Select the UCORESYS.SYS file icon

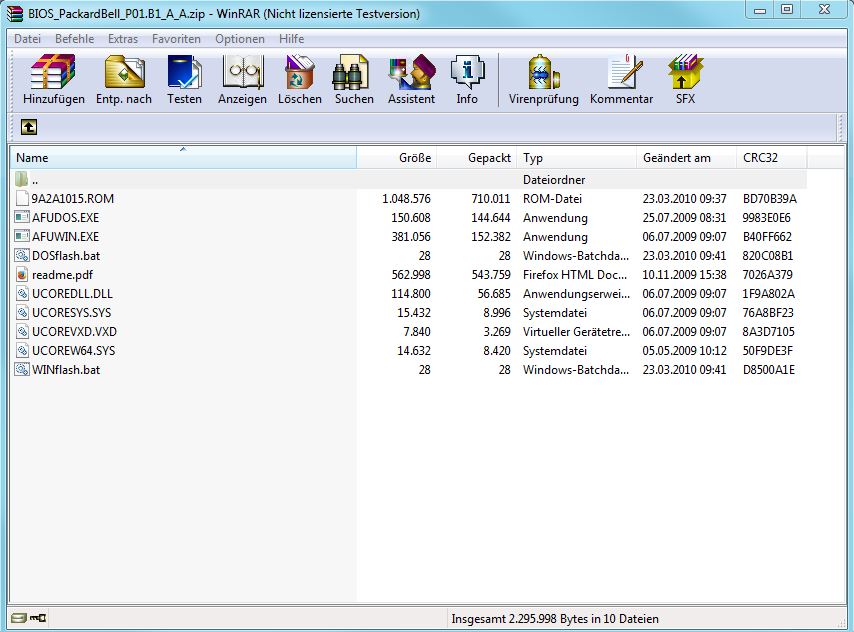click(x=22, y=313)
